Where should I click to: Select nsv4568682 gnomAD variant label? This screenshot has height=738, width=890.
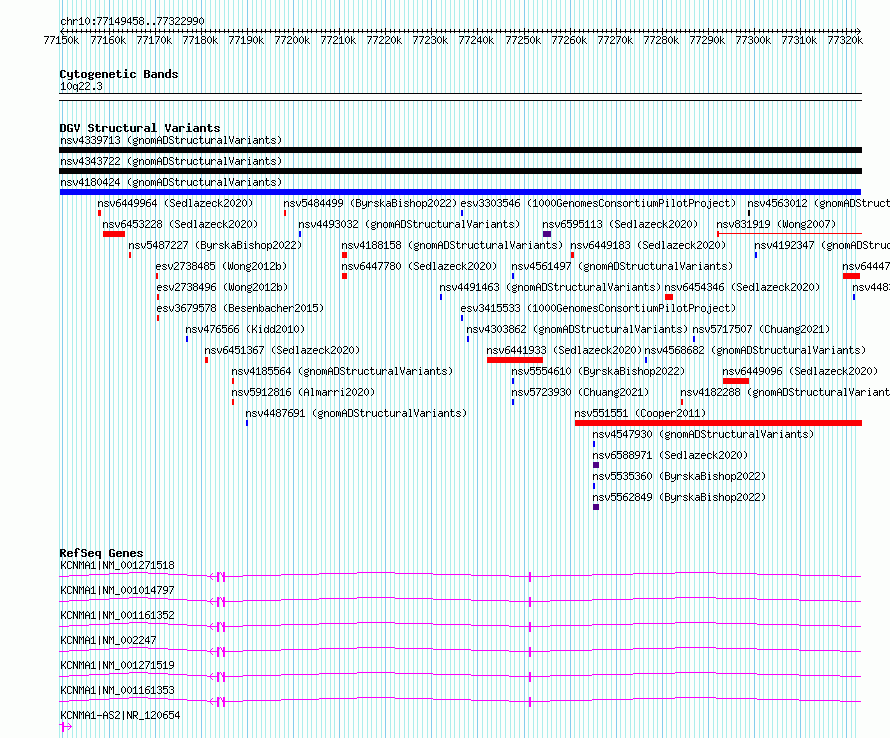755,350
